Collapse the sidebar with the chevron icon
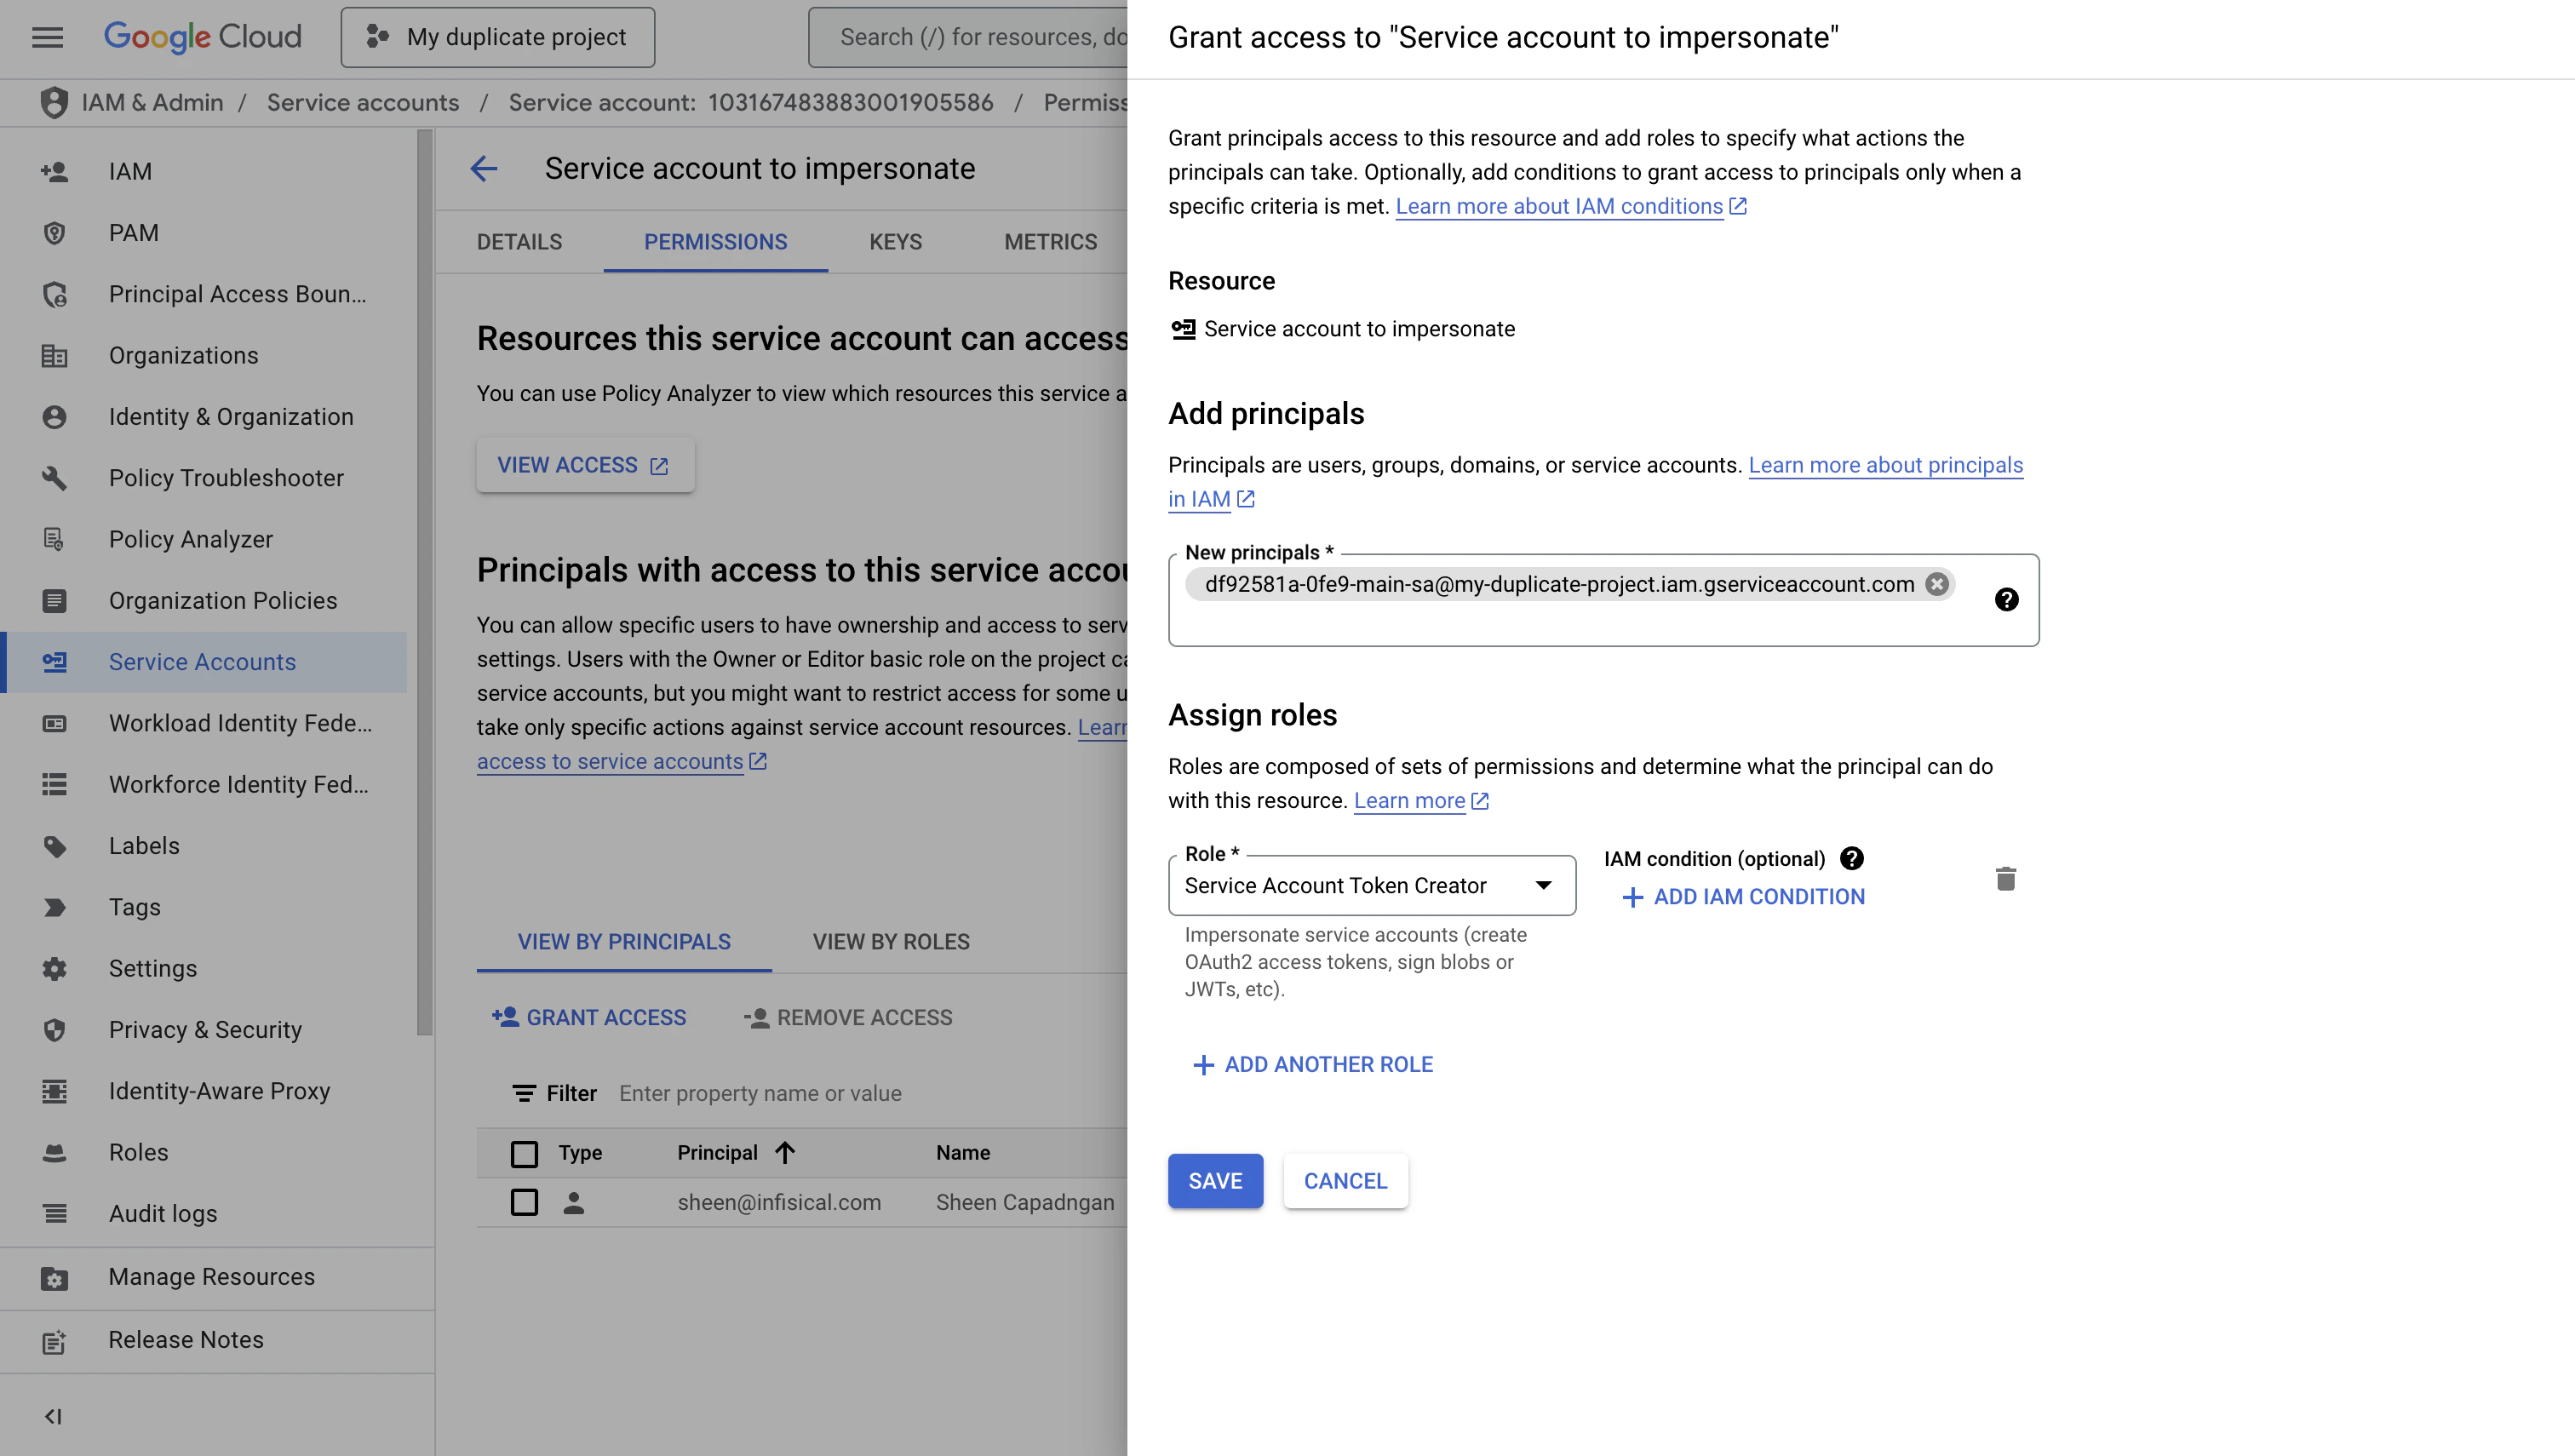The image size is (2575, 1456). [x=54, y=1416]
